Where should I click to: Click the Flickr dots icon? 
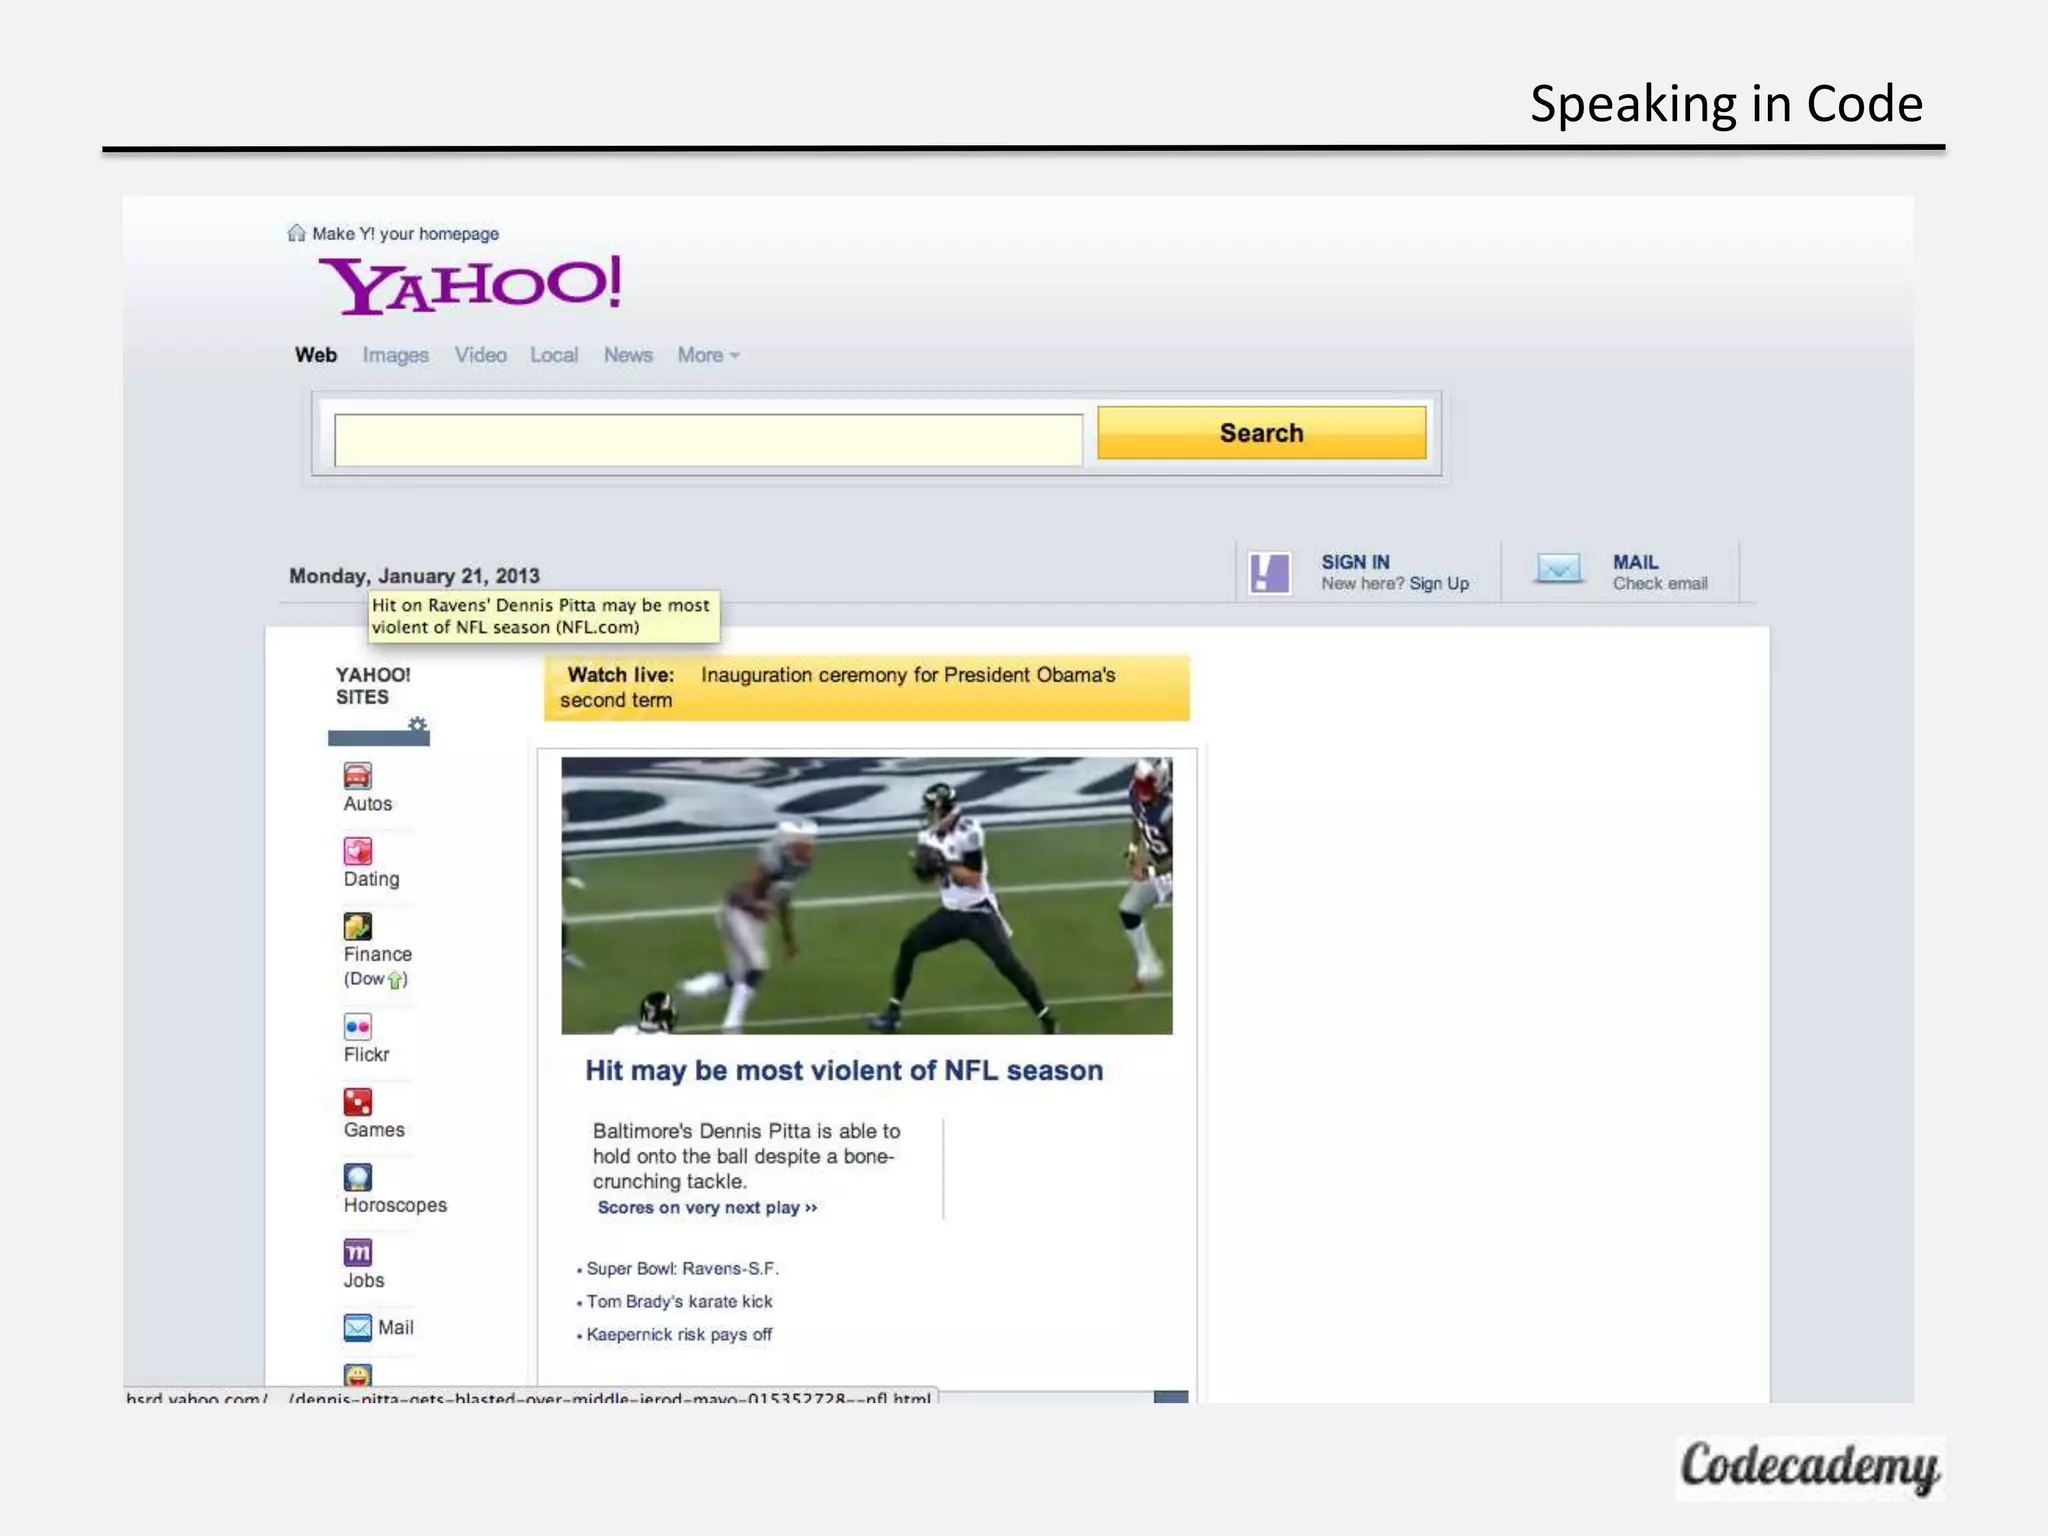tap(358, 1027)
